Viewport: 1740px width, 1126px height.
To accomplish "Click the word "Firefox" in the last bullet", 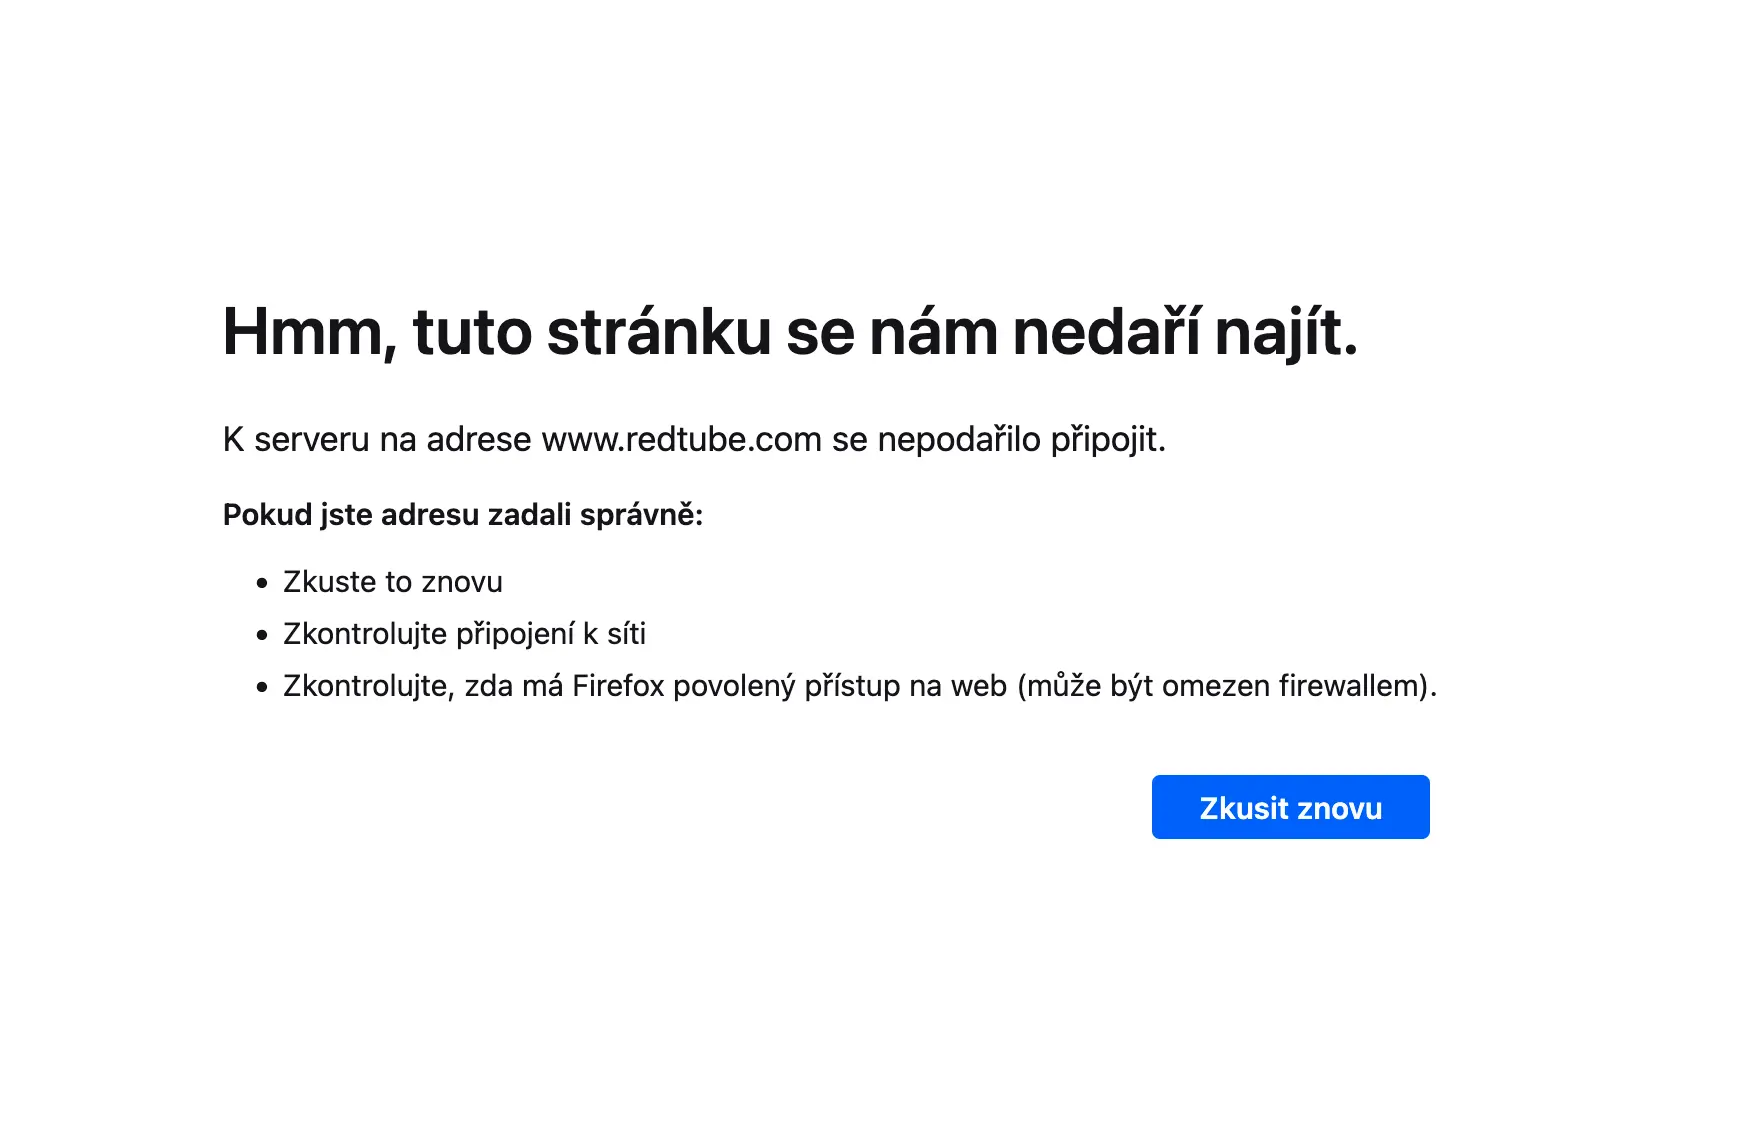I will point(618,686).
